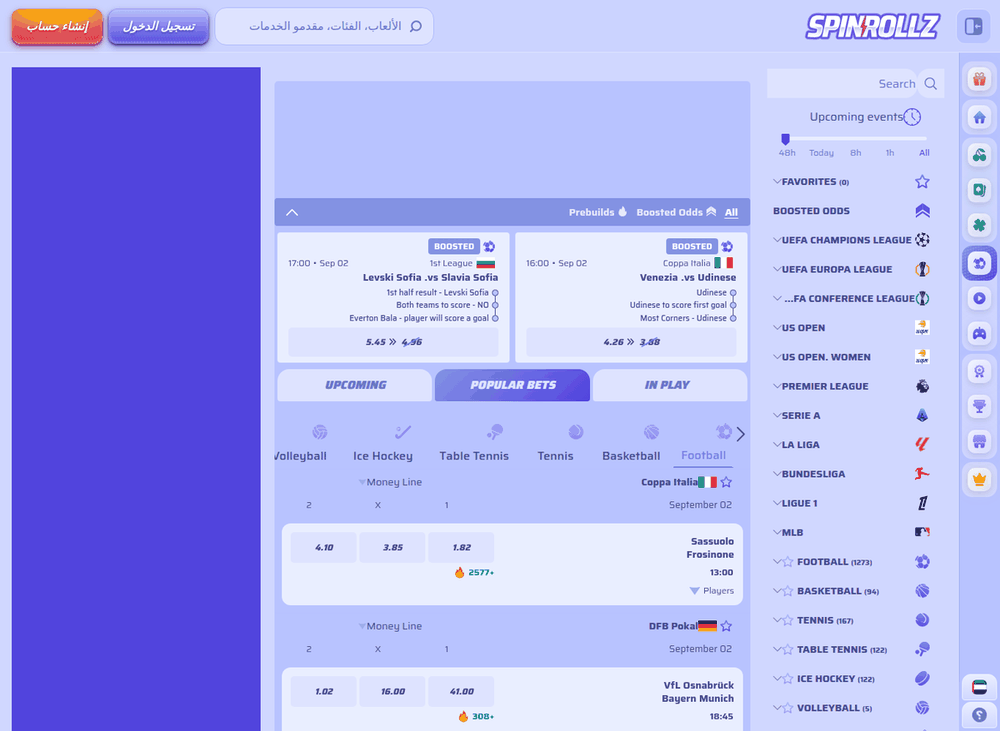Switch to the In Play tab

click(x=670, y=385)
